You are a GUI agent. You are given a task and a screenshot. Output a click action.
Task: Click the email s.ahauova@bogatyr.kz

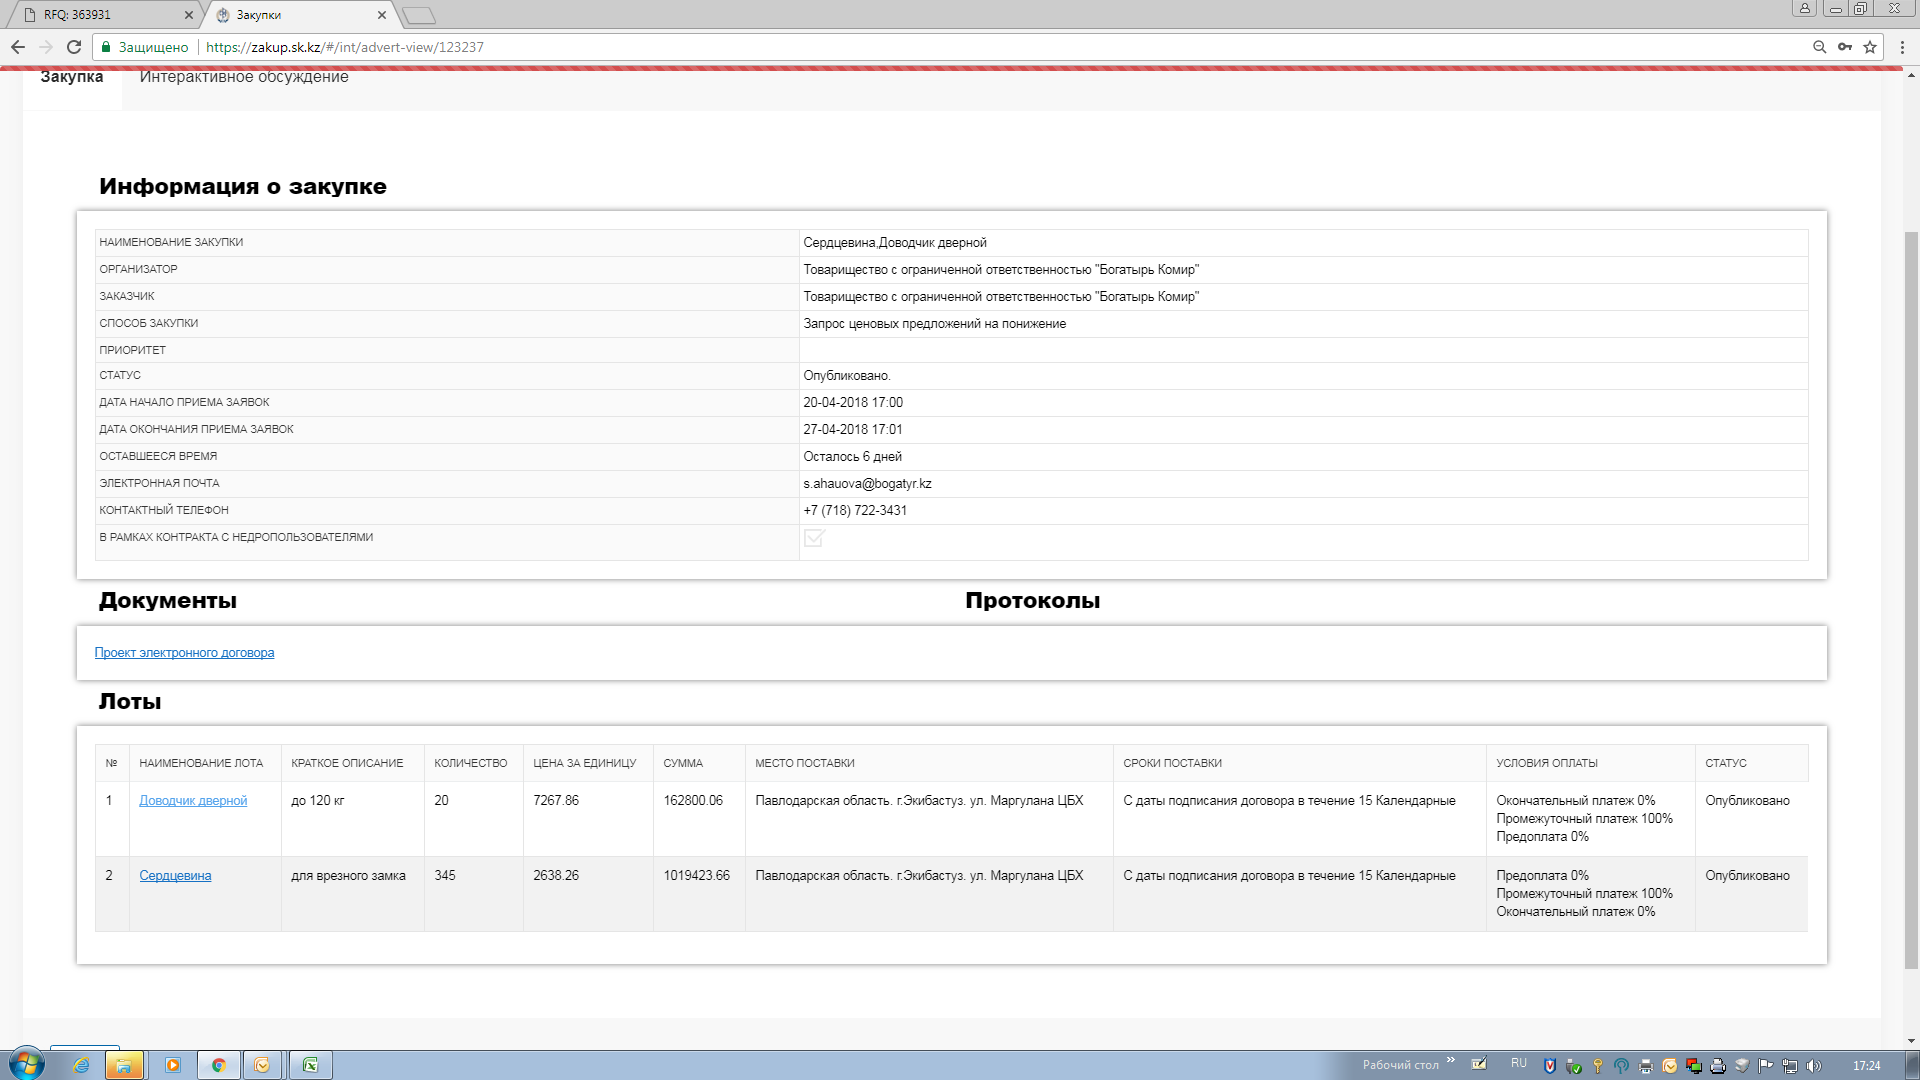(x=867, y=484)
